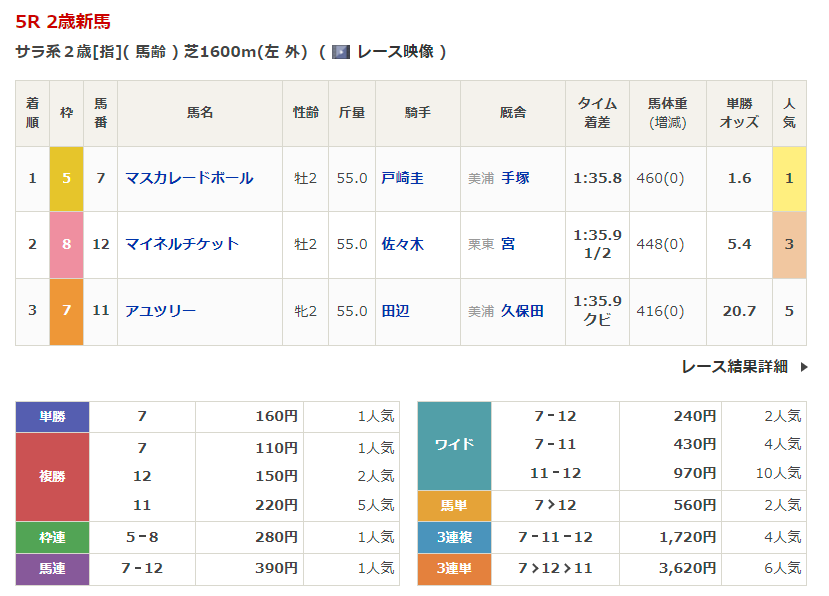View trainer 久保田 profile
Viewport: 829px width, 596px height.
pyautogui.click(x=522, y=311)
